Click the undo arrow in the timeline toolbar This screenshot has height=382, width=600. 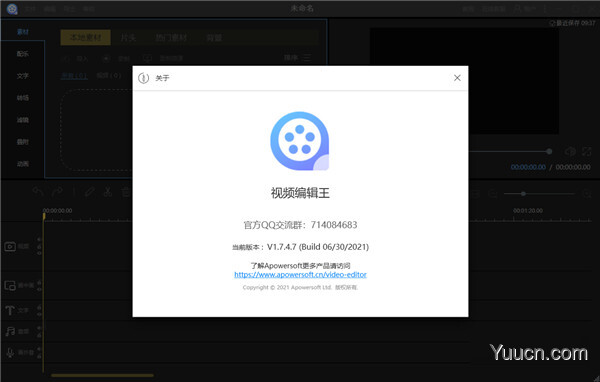point(38,192)
